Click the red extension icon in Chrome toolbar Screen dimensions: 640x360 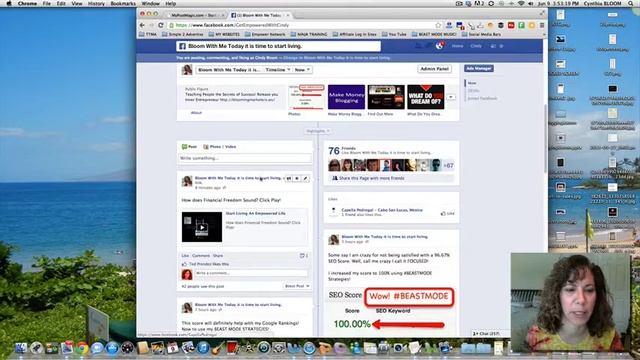pyautogui.click(x=511, y=25)
